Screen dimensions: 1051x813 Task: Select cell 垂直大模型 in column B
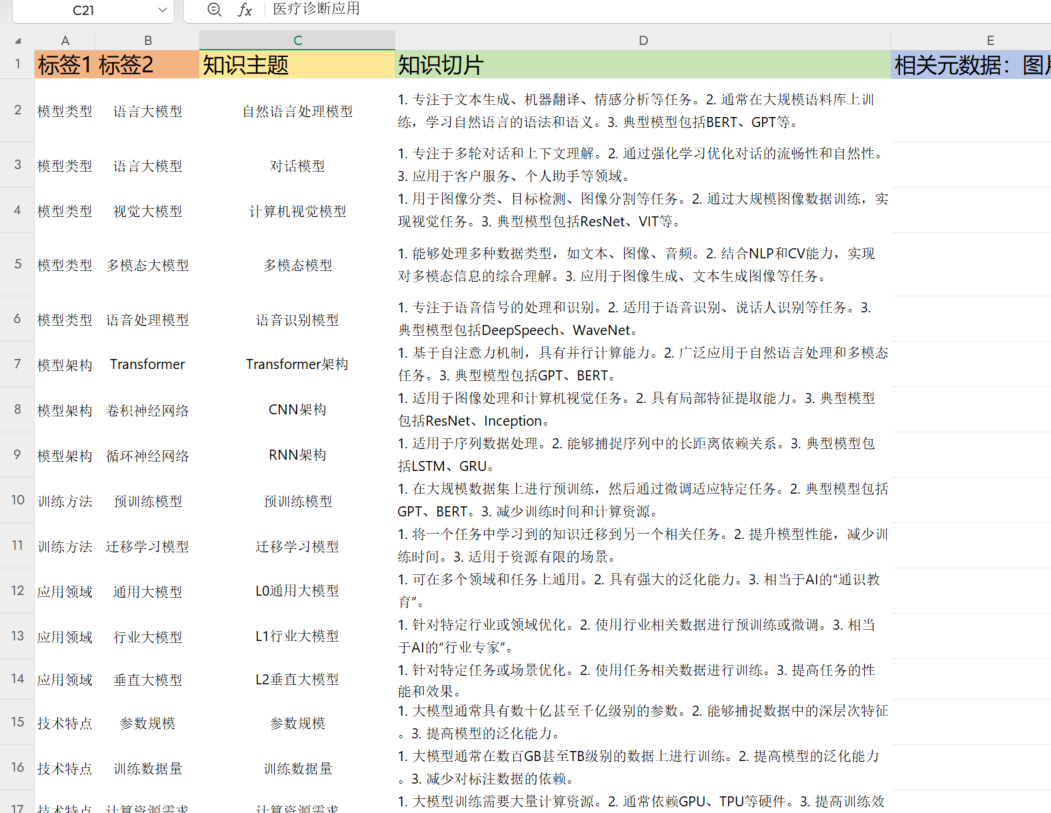click(147, 680)
